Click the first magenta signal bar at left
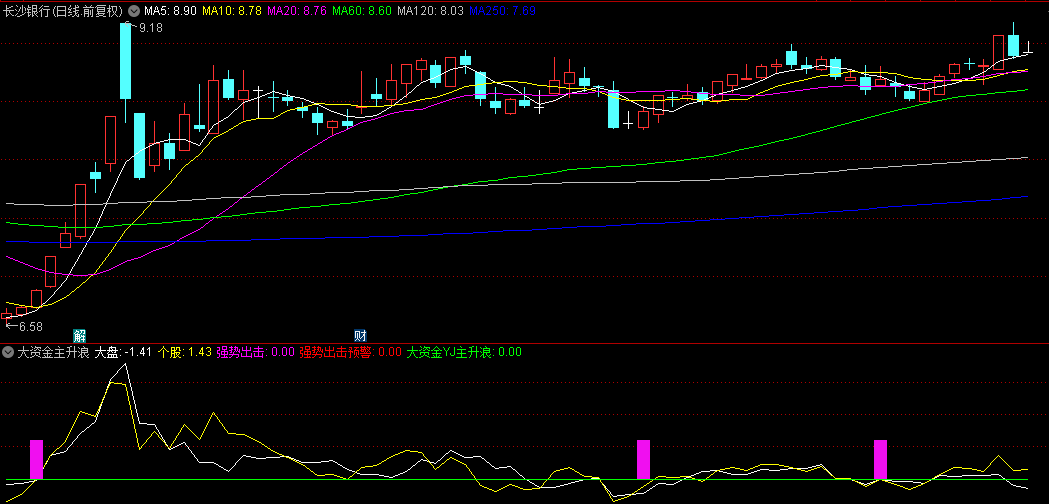Image resolution: width=1049 pixels, height=504 pixels. pos(36,459)
